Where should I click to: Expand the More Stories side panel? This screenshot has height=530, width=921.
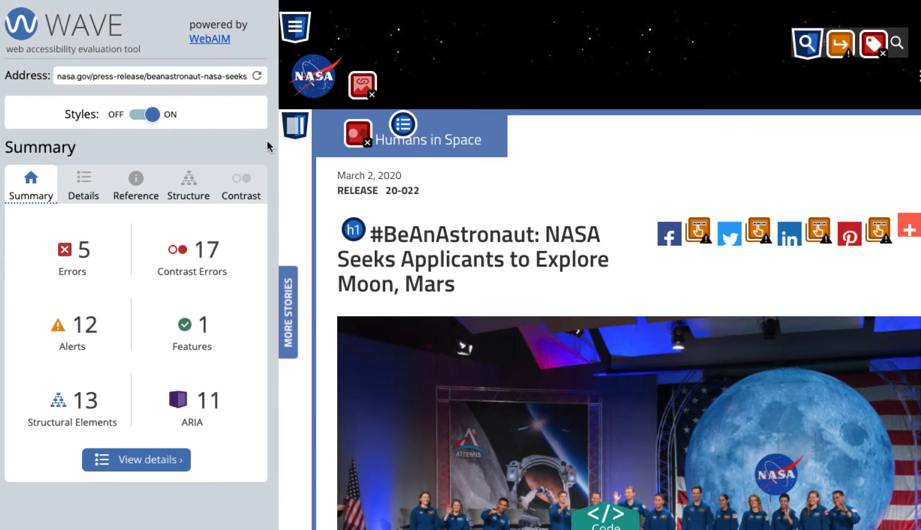[x=288, y=312]
